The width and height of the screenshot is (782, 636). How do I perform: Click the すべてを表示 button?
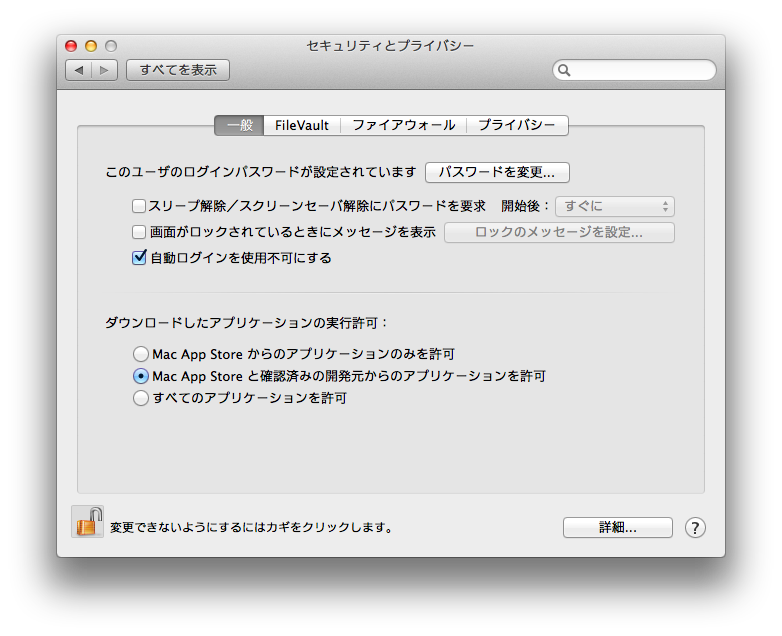point(178,70)
